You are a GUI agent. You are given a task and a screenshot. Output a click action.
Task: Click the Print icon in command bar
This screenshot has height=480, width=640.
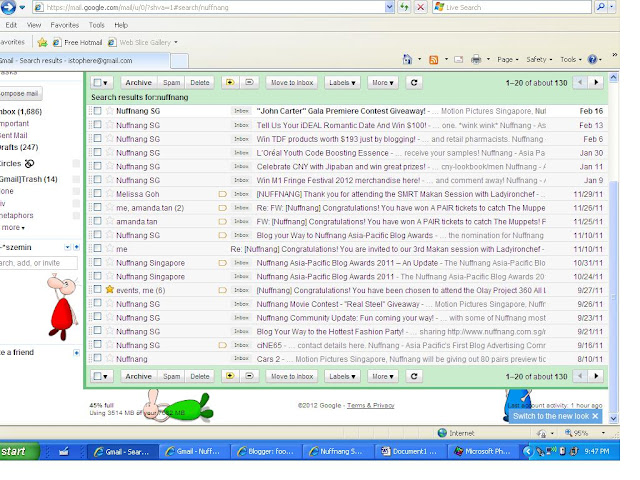click(x=476, y=60)
